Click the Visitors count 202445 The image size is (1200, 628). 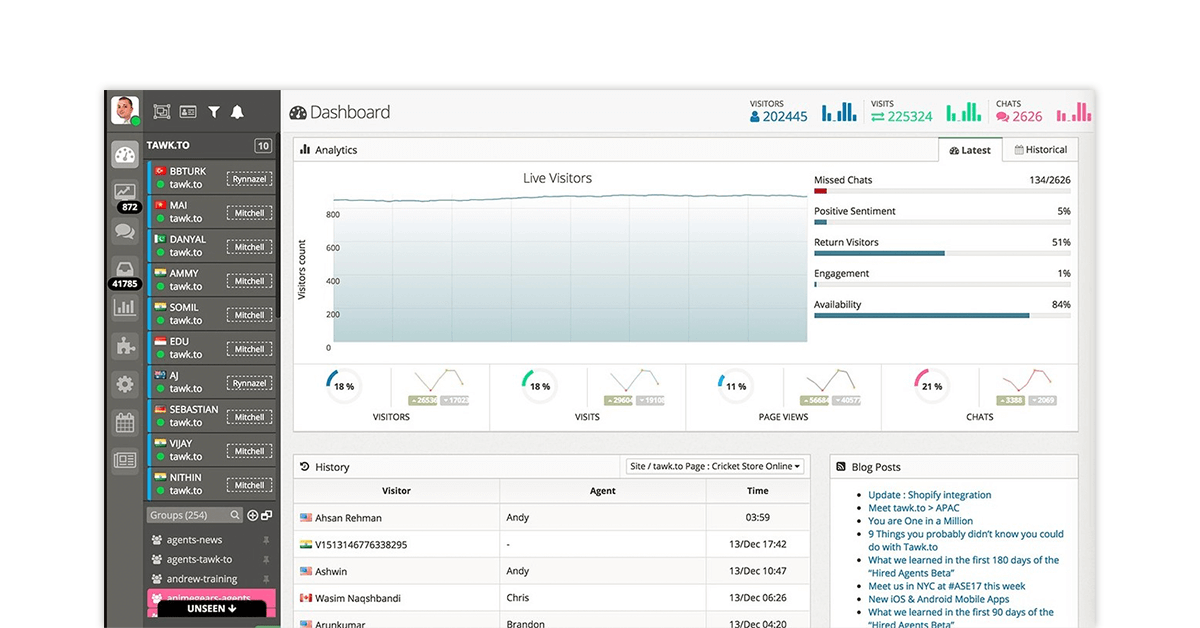pyautogui.click(x=779, y=116)
